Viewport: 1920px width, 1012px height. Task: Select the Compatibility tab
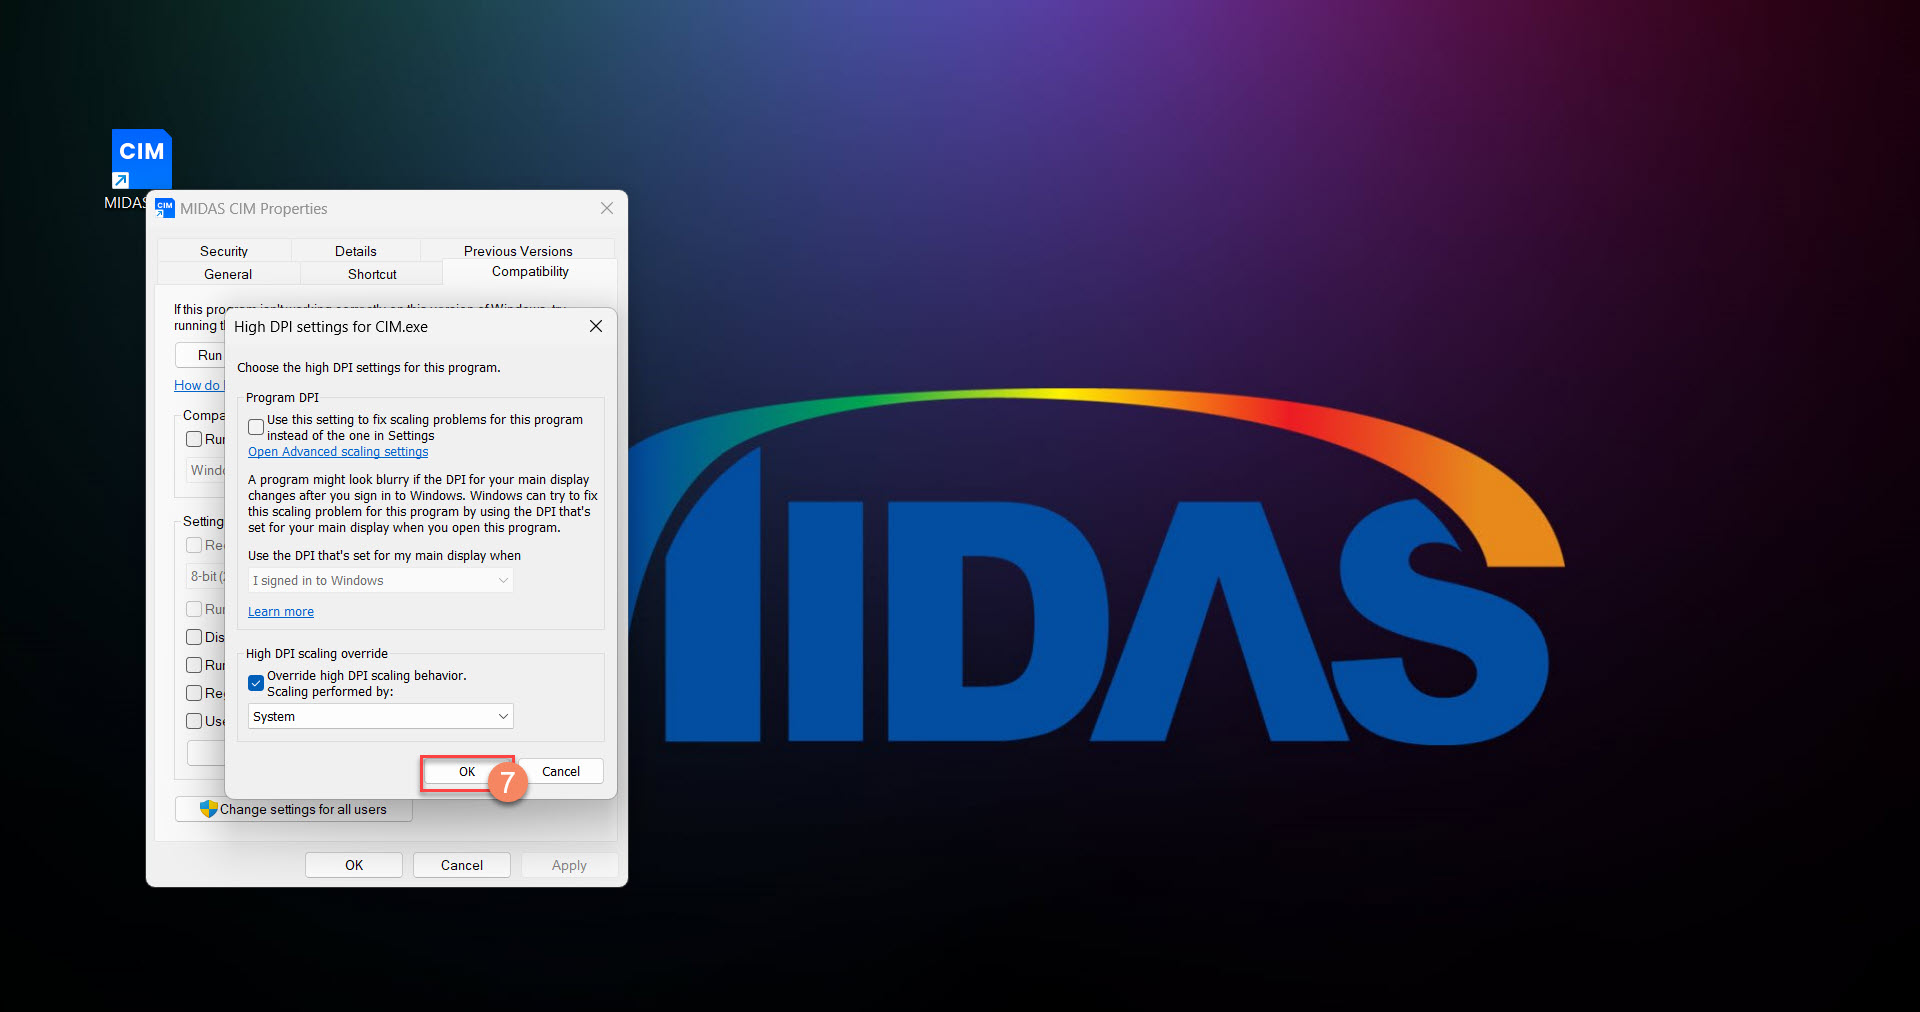click(530, 272)
